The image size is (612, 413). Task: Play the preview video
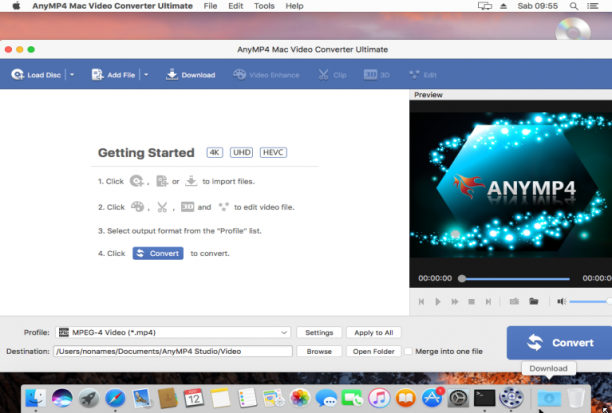438,302
